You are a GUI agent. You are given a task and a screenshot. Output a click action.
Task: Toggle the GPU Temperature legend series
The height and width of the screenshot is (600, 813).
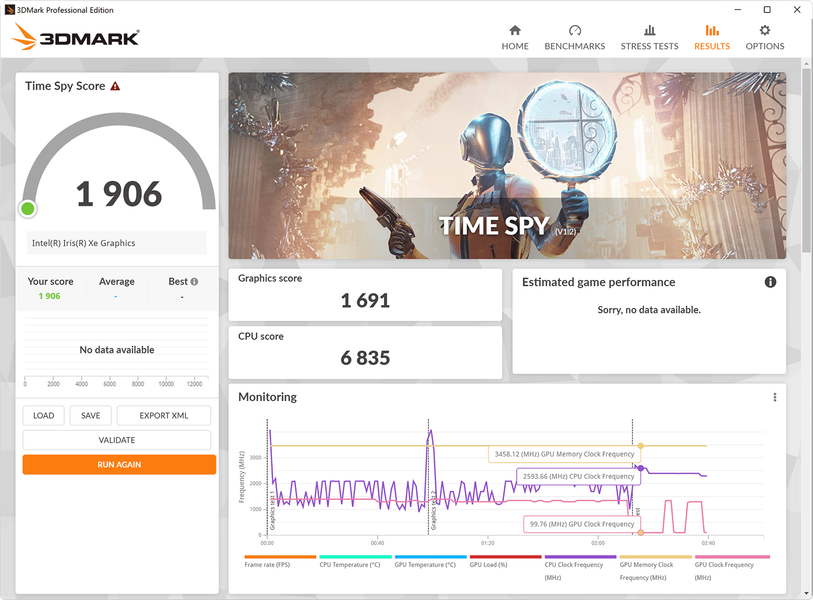429,562
